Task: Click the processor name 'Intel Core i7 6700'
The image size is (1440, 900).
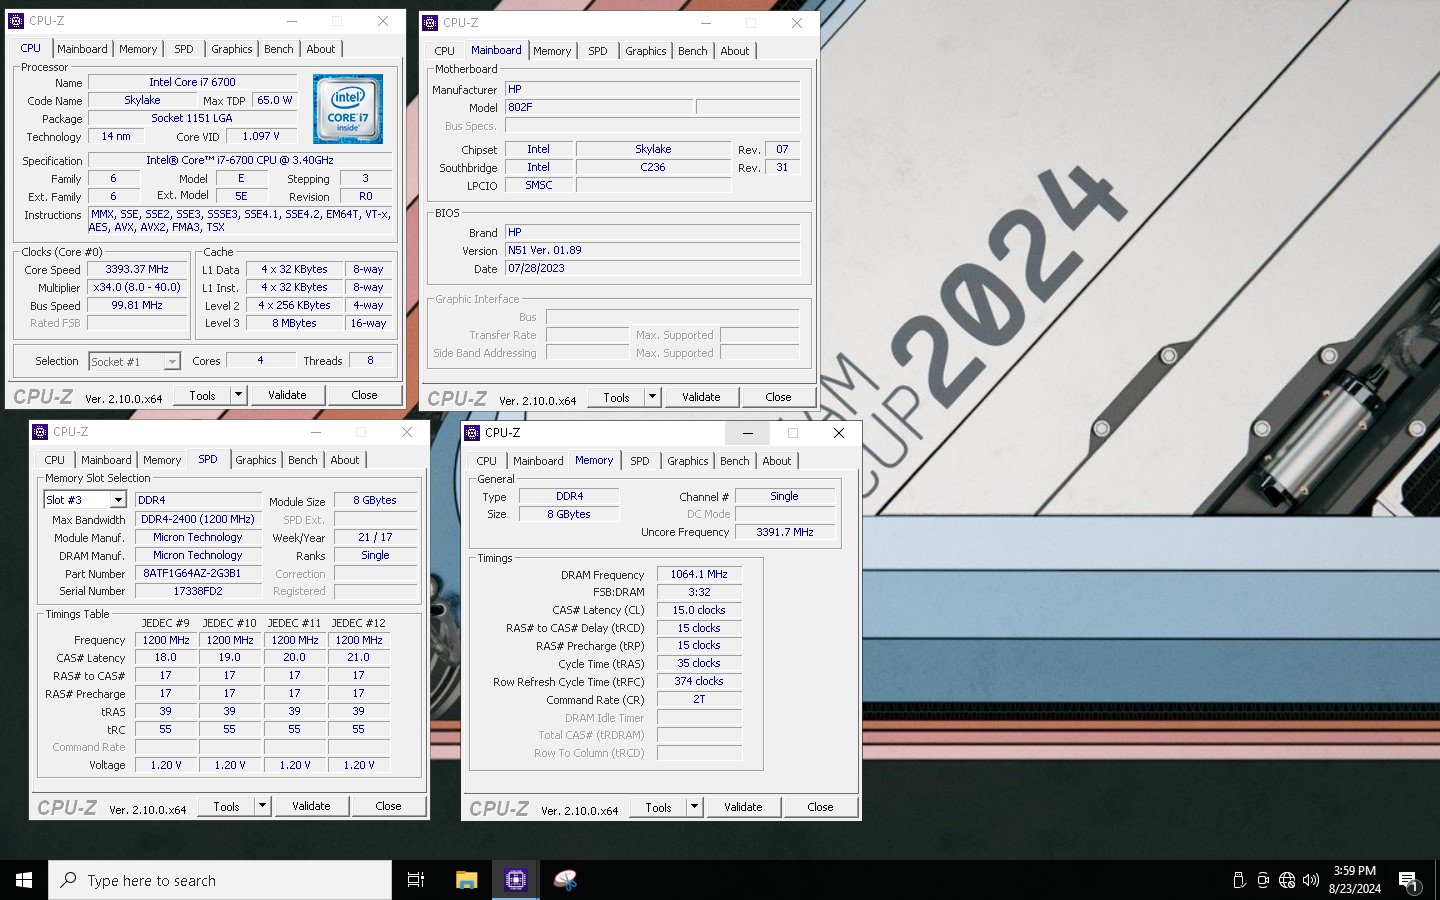Action: coord(192,82)
